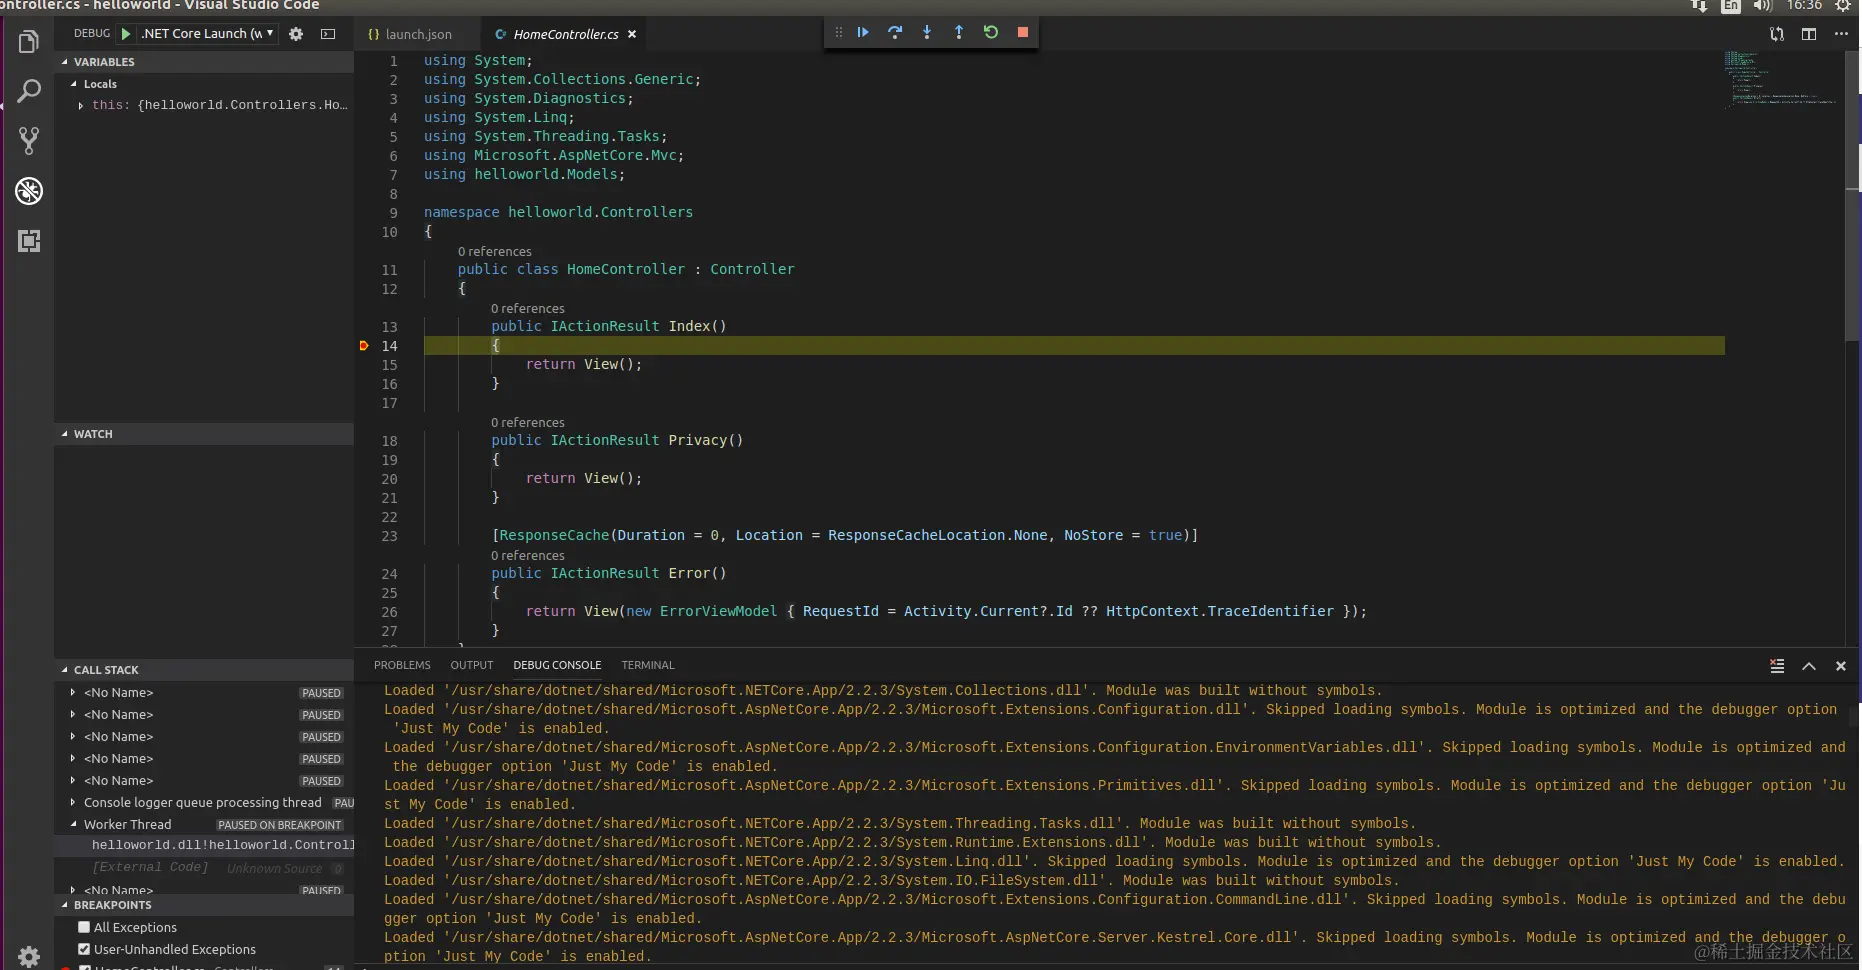Collapse the Worker Thread entry
The height and width of the screenshot is (970, 1862).
[73, 824]
